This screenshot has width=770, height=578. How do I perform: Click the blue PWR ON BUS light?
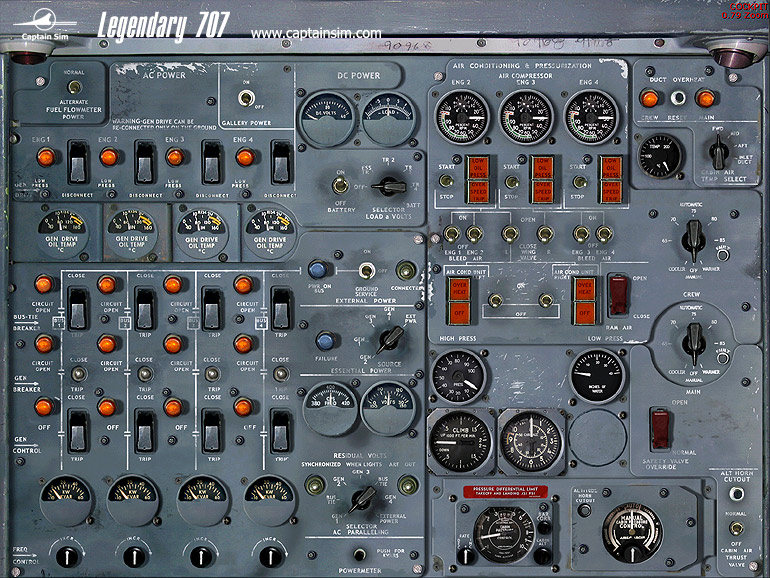[x=318, y=269]
